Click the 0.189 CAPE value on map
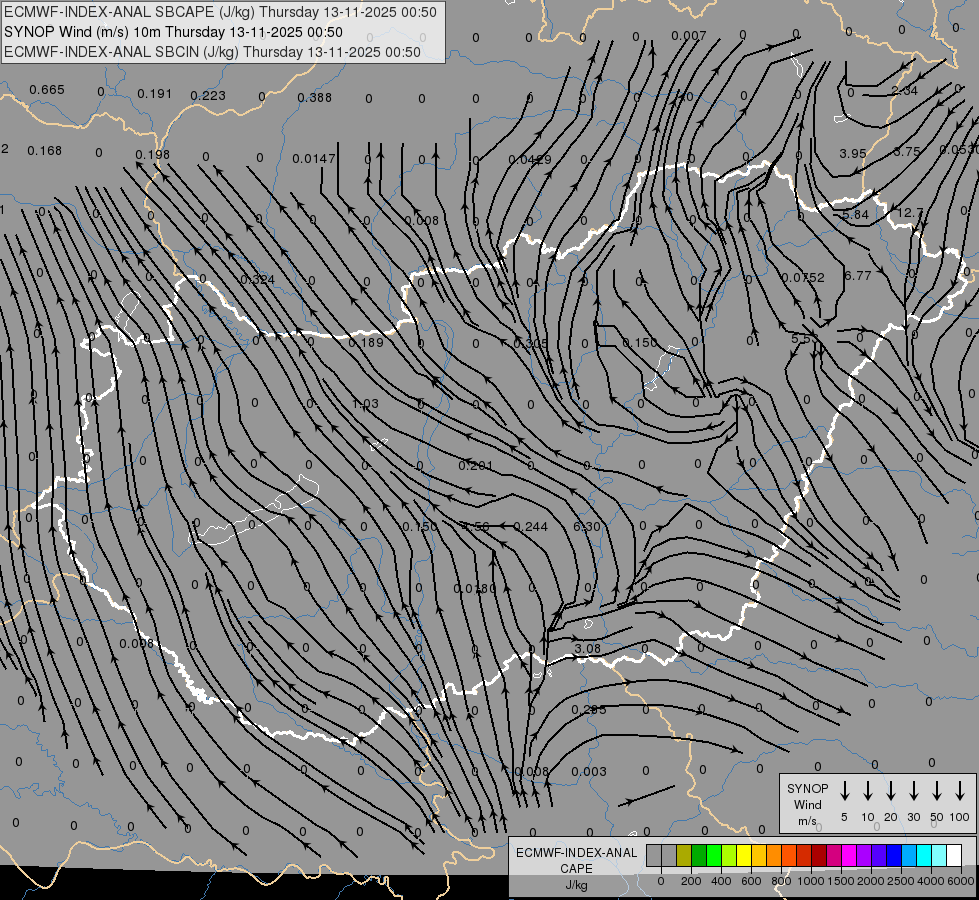This screenshot has height=900, width=979. (366, 342)
